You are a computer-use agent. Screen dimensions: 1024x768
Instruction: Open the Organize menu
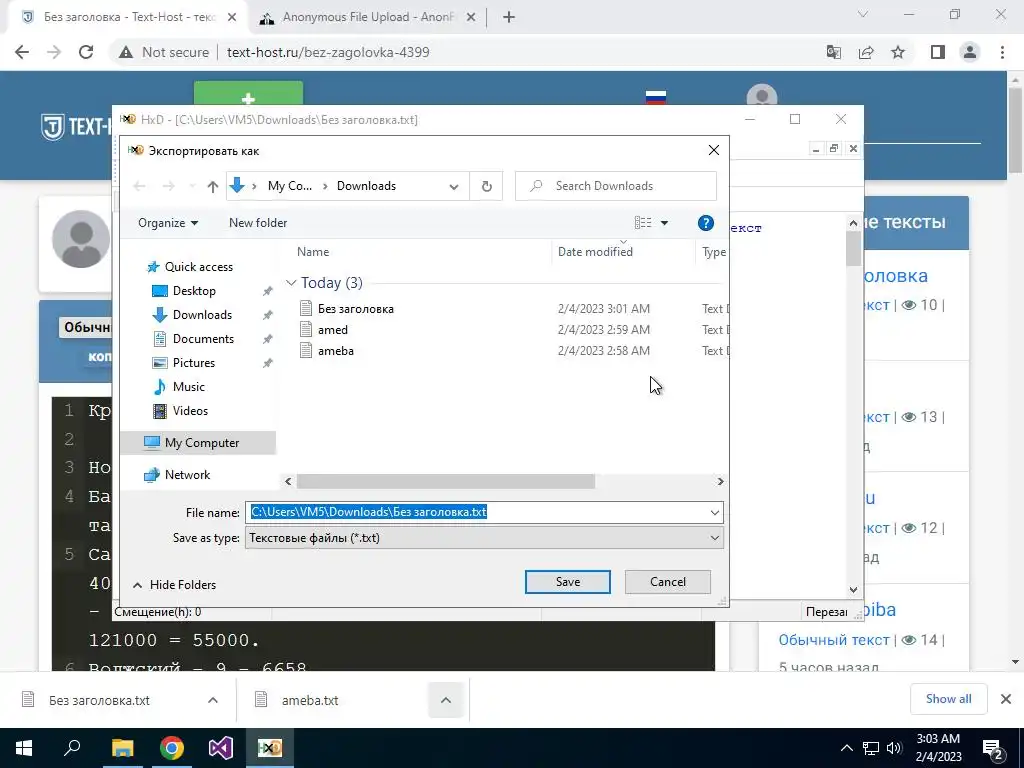click(x=168, y=223)
